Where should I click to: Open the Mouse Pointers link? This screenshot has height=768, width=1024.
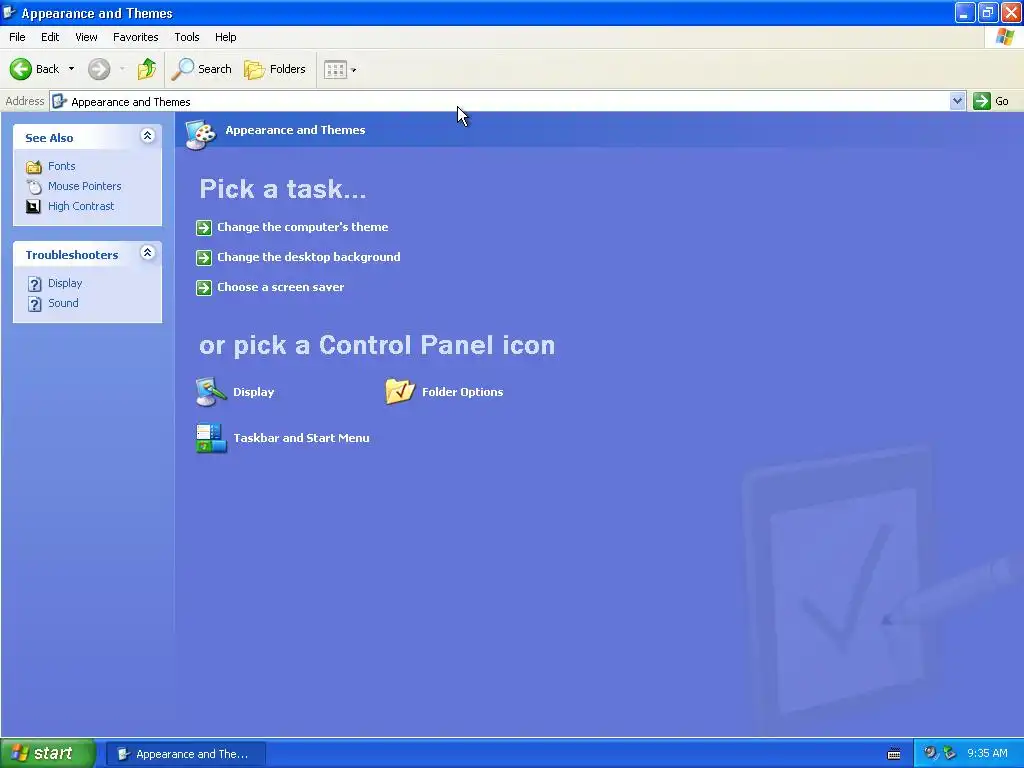click(x=84, y=186)
